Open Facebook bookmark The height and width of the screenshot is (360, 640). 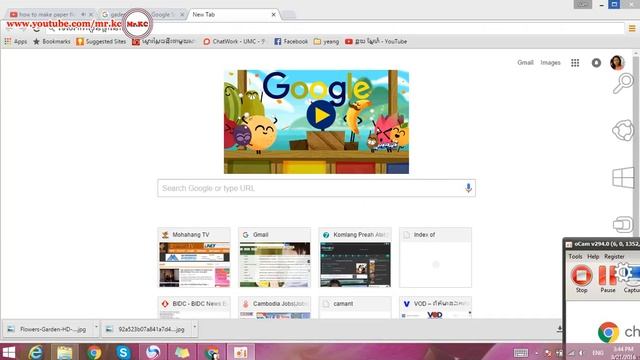(291, 41)
